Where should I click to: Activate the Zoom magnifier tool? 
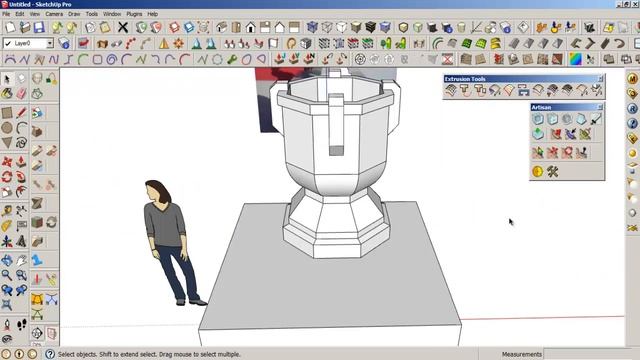pos(7,275)
